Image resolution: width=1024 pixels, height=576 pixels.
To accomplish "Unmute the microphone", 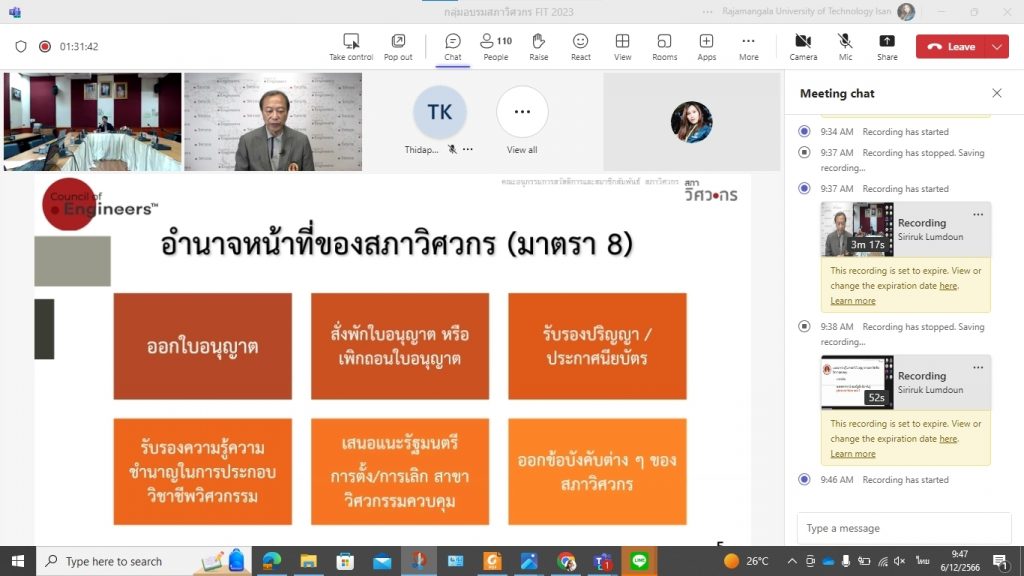I will pos(845,46).
